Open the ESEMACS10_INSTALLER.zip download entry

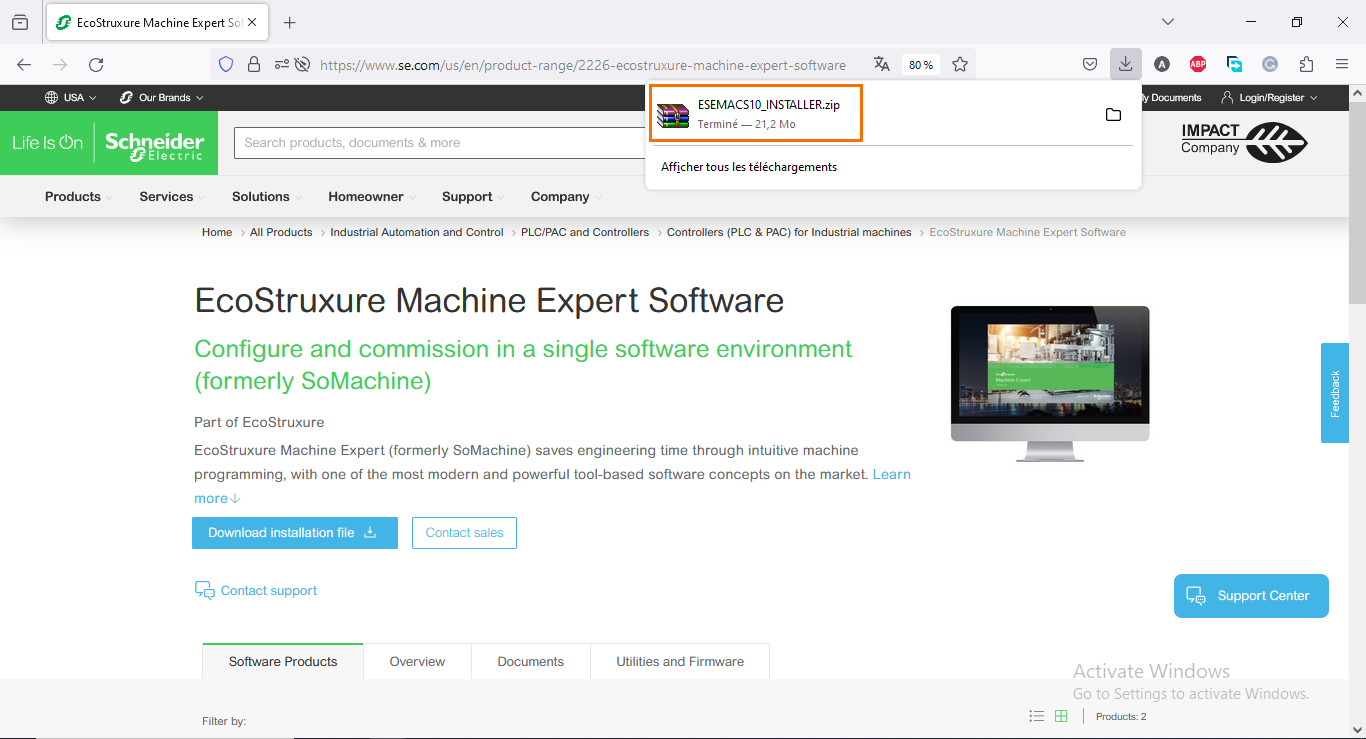coord(755,113)
